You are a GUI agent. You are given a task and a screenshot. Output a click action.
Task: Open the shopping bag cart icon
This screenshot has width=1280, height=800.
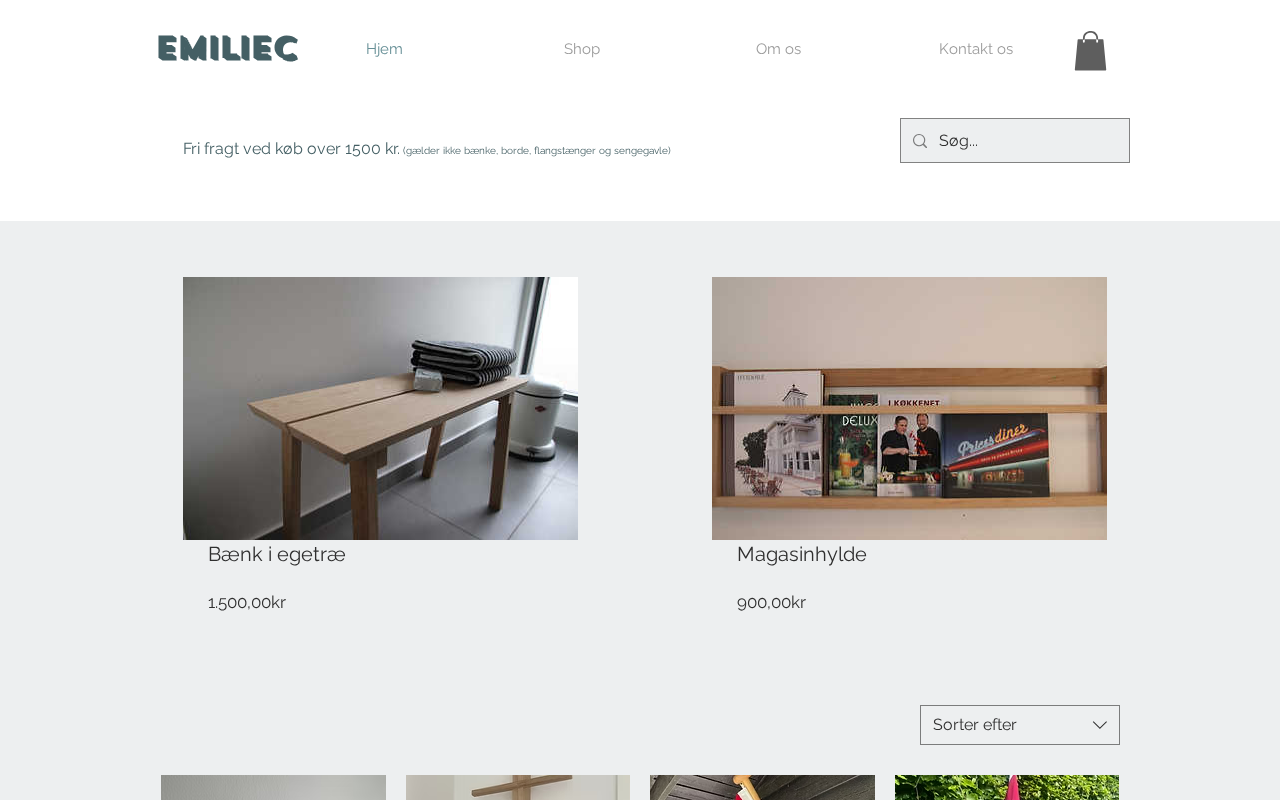coord(1090,50)
